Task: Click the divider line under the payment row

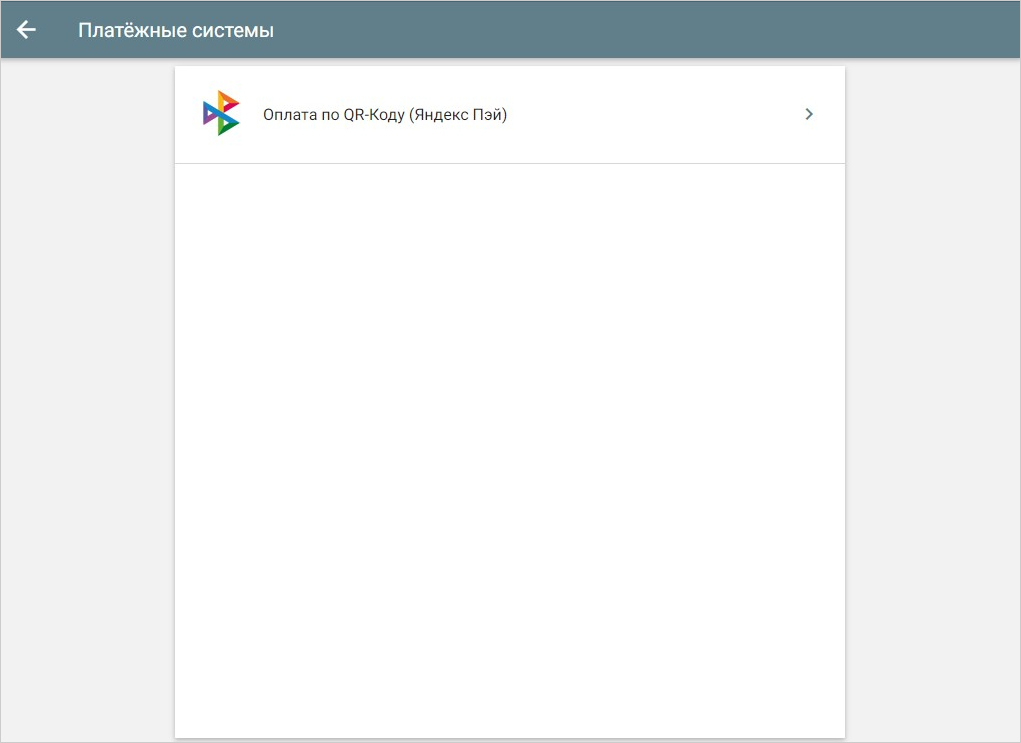Action: (510, 163)
